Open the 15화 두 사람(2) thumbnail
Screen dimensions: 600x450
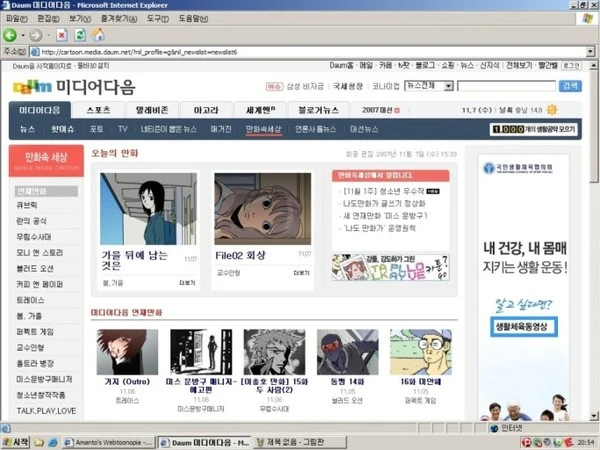[x=274, y=352]
